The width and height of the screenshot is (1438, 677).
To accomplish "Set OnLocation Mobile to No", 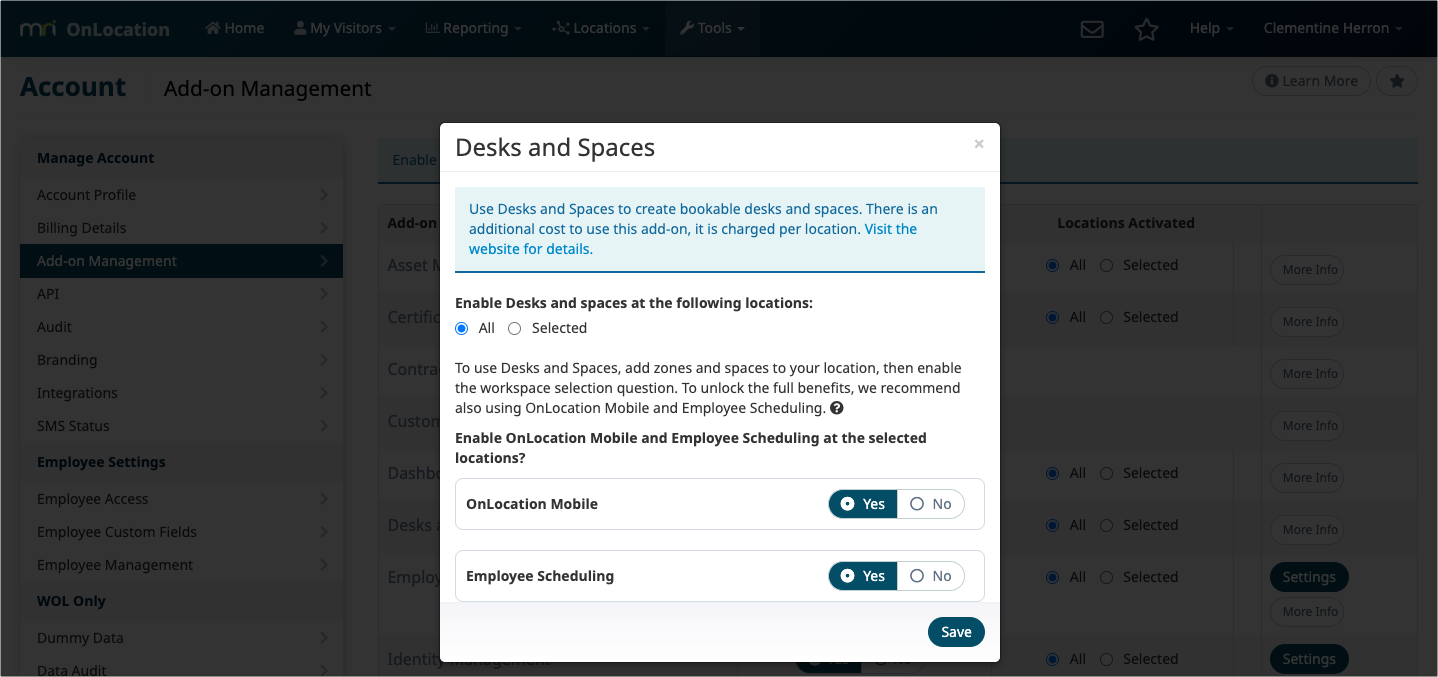I will [931, 504].
